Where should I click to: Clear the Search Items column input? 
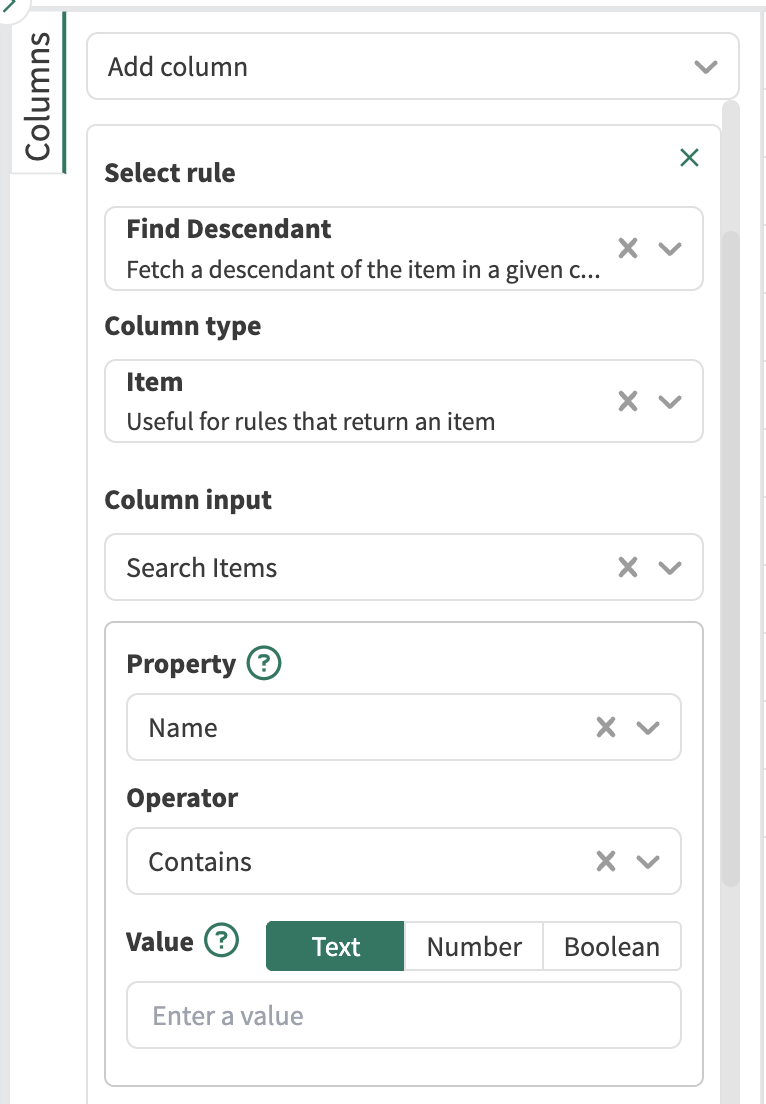pyautogui.click(x=628, y=567)
